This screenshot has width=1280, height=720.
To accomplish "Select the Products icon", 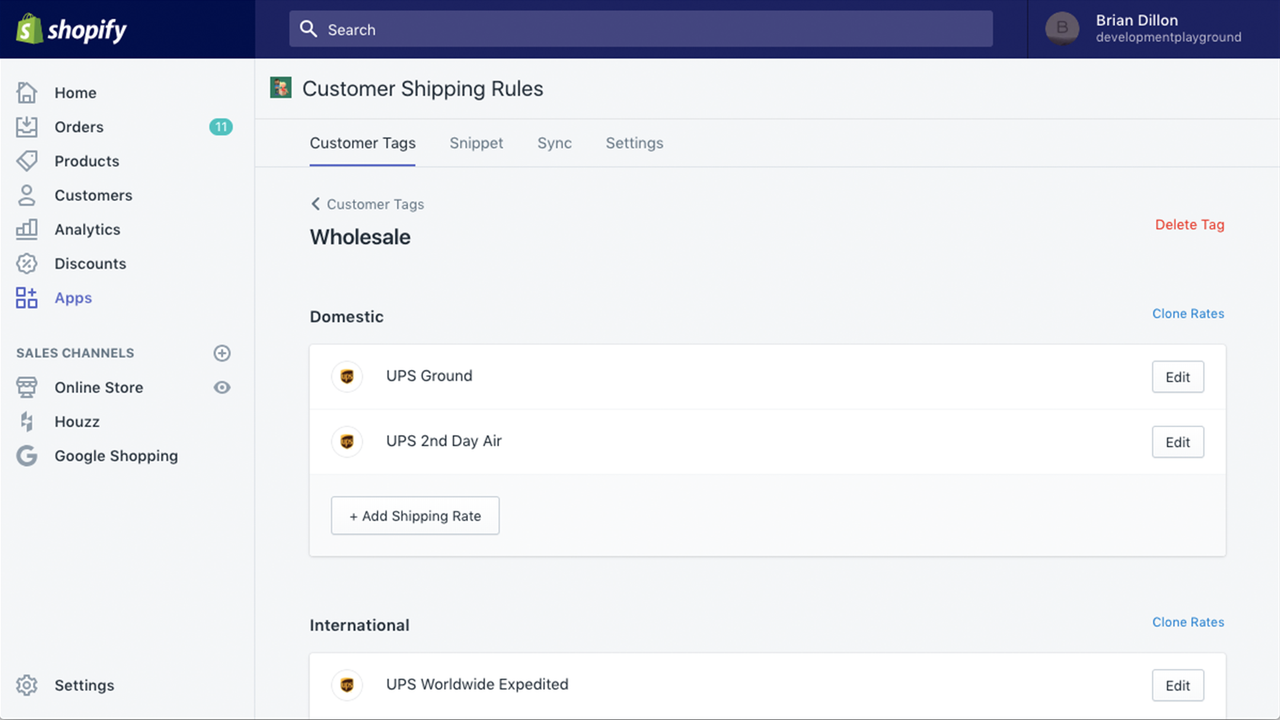I will pos(27,161).
